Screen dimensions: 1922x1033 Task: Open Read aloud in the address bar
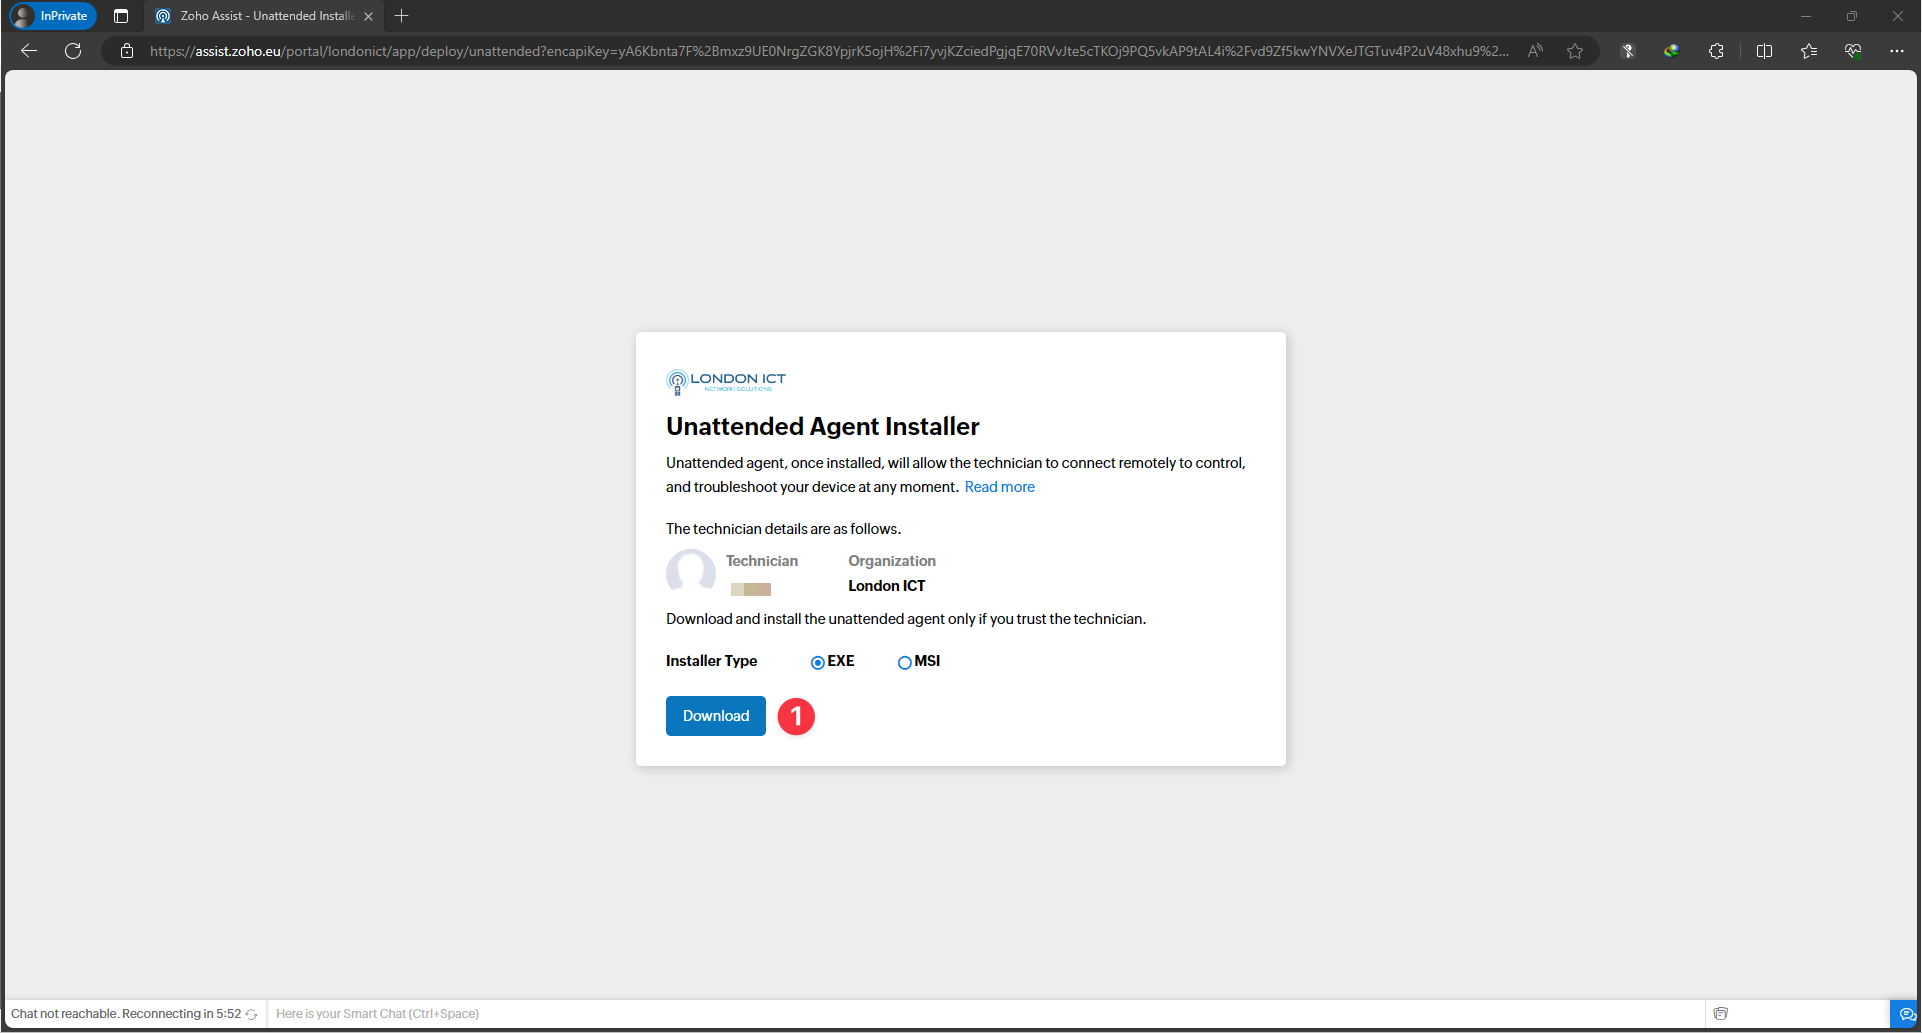point(1535,51)
